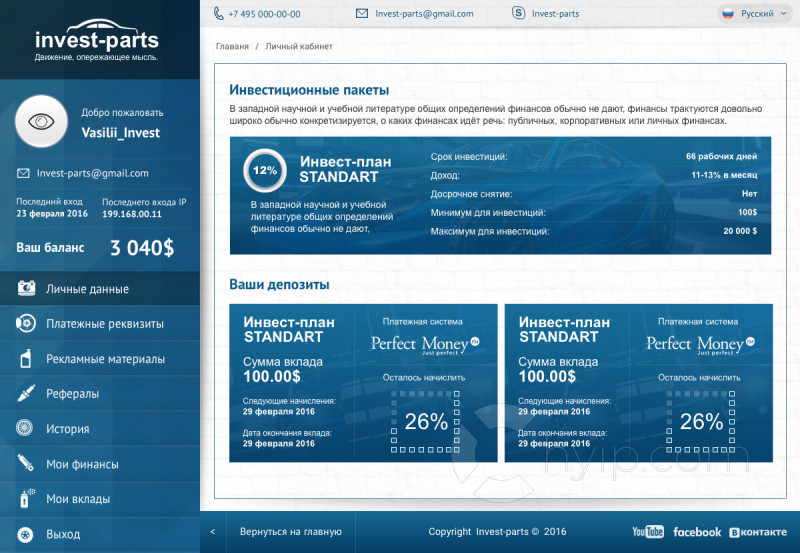Click the Мои финансы shock absorber icon
Screen dimensions: 800x553
click(26, 463)
